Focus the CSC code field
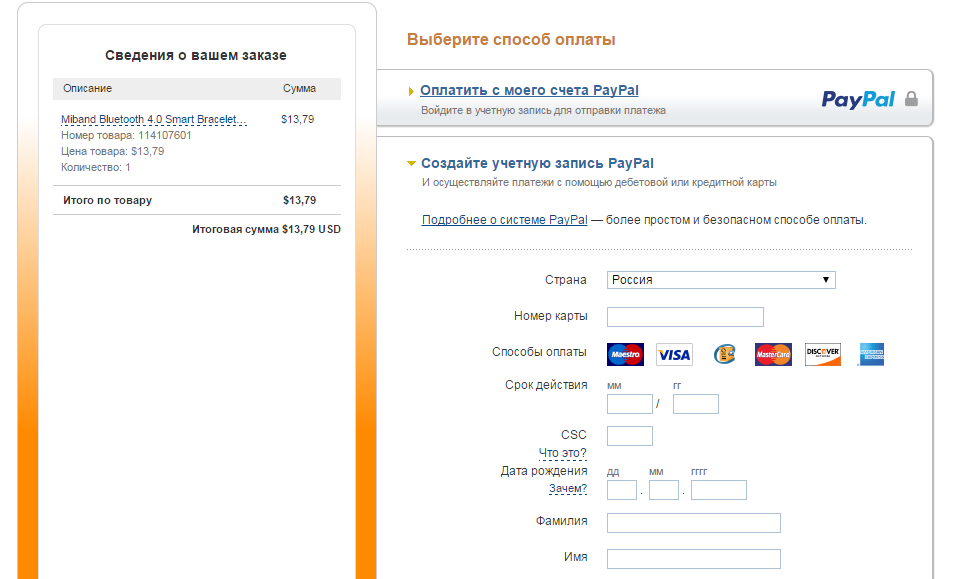The image size is (966, 579). coord(630,435)
